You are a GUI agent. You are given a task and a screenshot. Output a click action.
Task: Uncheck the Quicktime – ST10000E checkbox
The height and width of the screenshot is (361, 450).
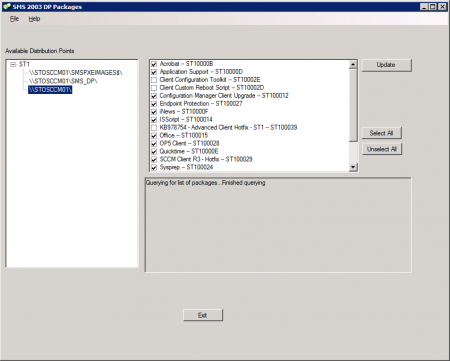click(x=154, y=152)
